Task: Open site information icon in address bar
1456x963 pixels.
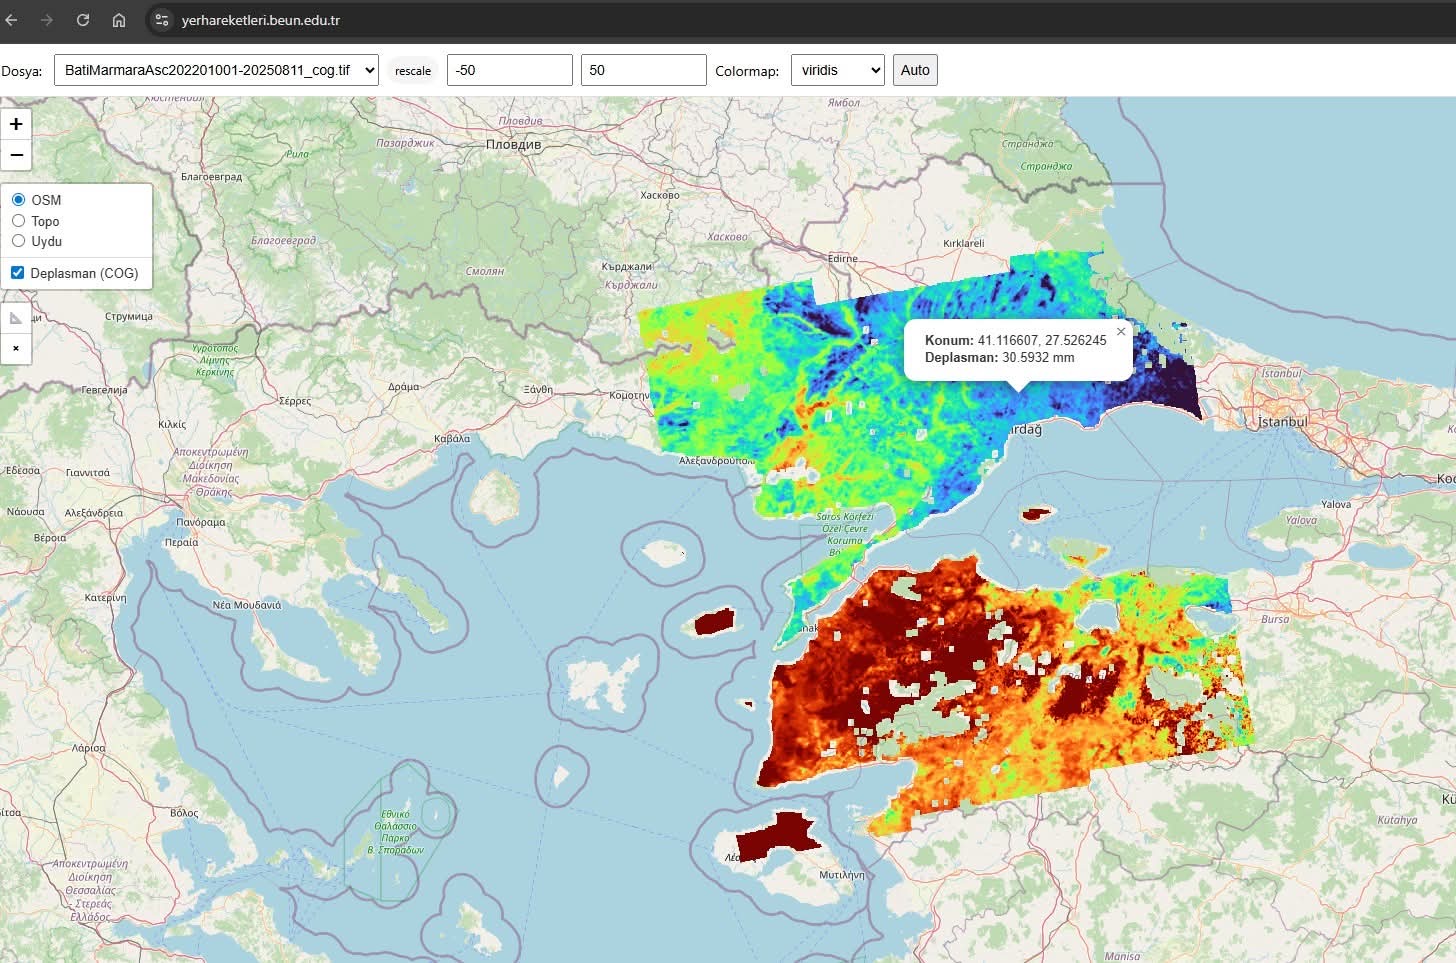Action: pos(162,20)
